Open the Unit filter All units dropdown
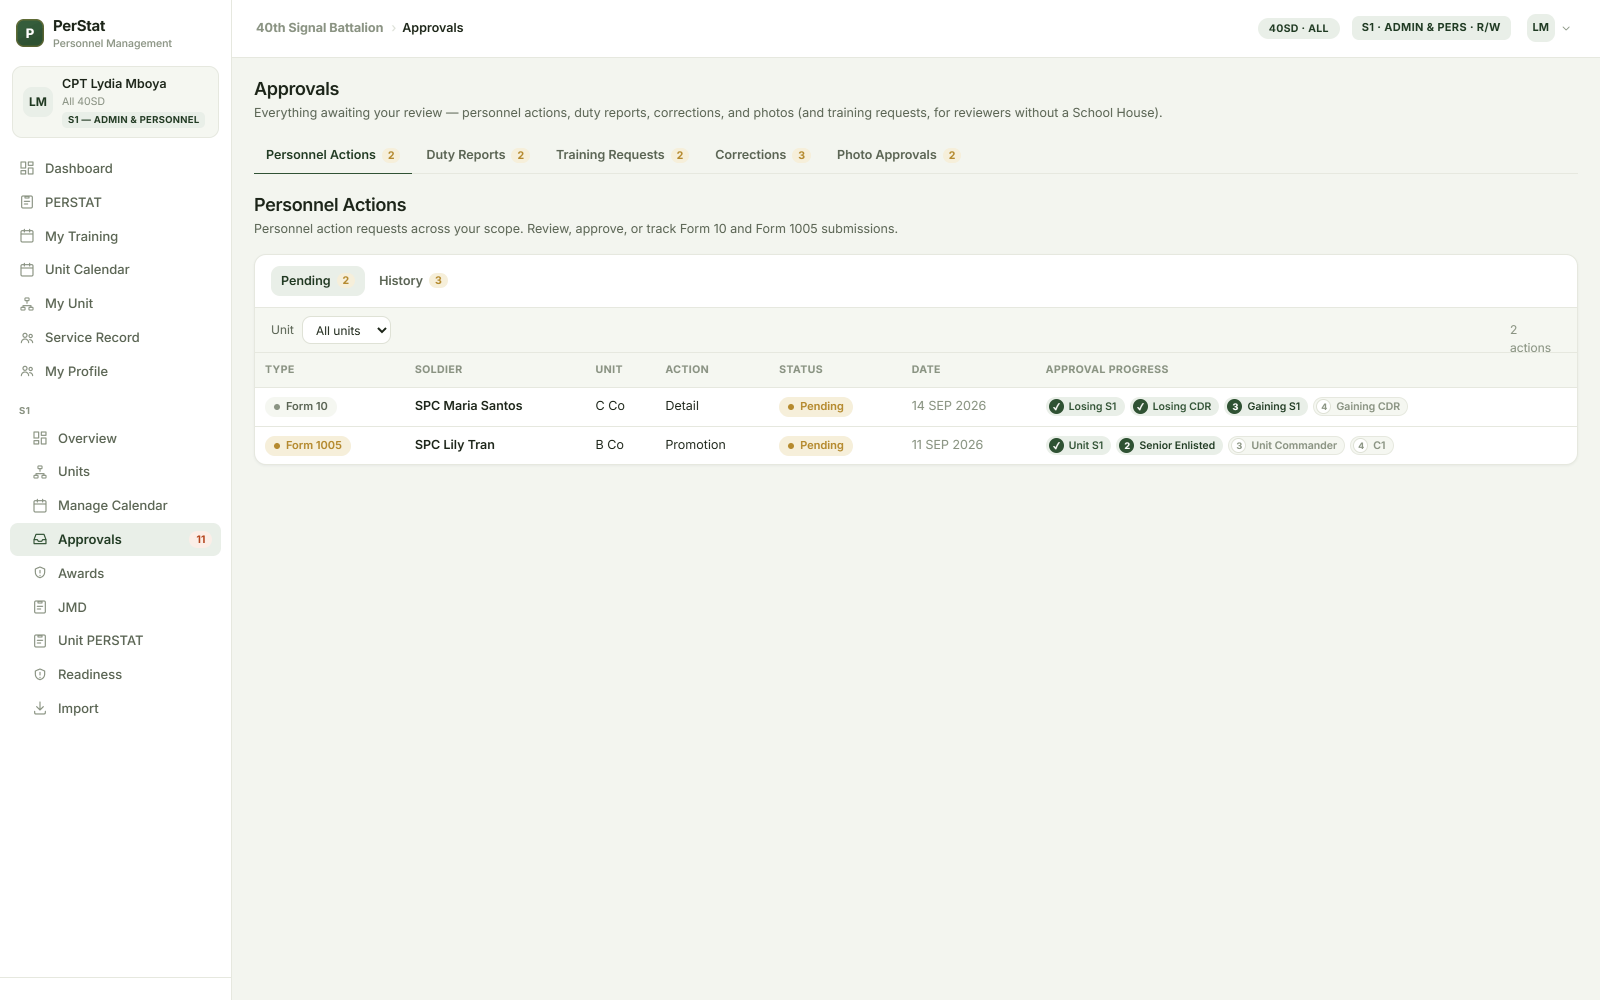Screen dimensions: 1600x1000 [x=346, y=330]
